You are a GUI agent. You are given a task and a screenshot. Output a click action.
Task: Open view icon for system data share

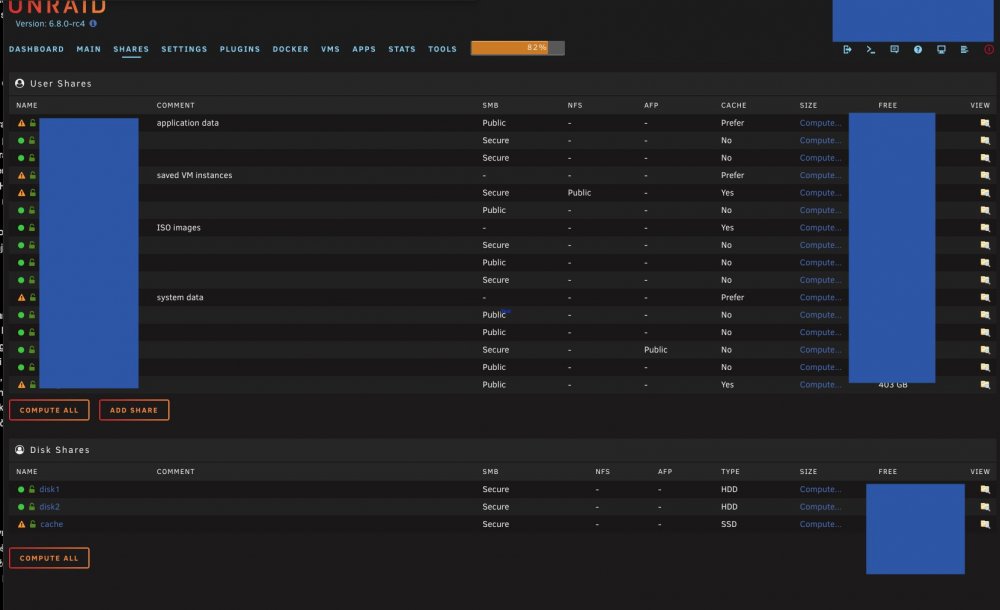click(x=985, y=297)
